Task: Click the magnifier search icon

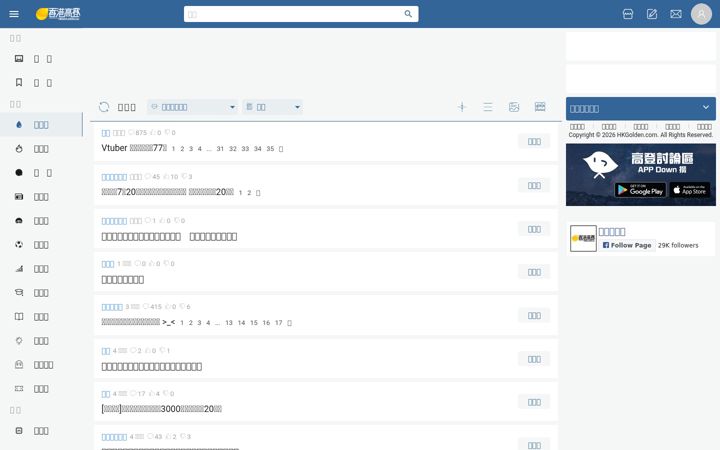Action: click(408, 14)
